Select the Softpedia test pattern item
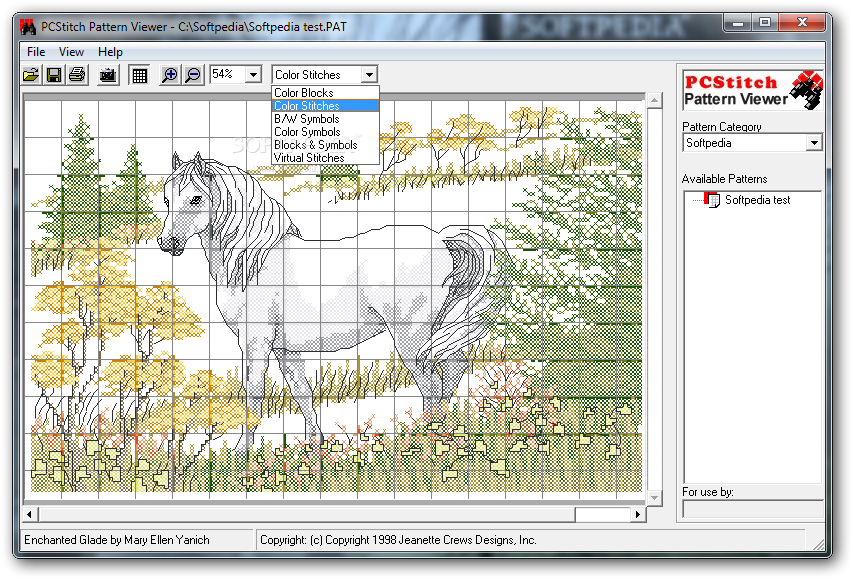853x579 pixels. (x=757, y=200)
